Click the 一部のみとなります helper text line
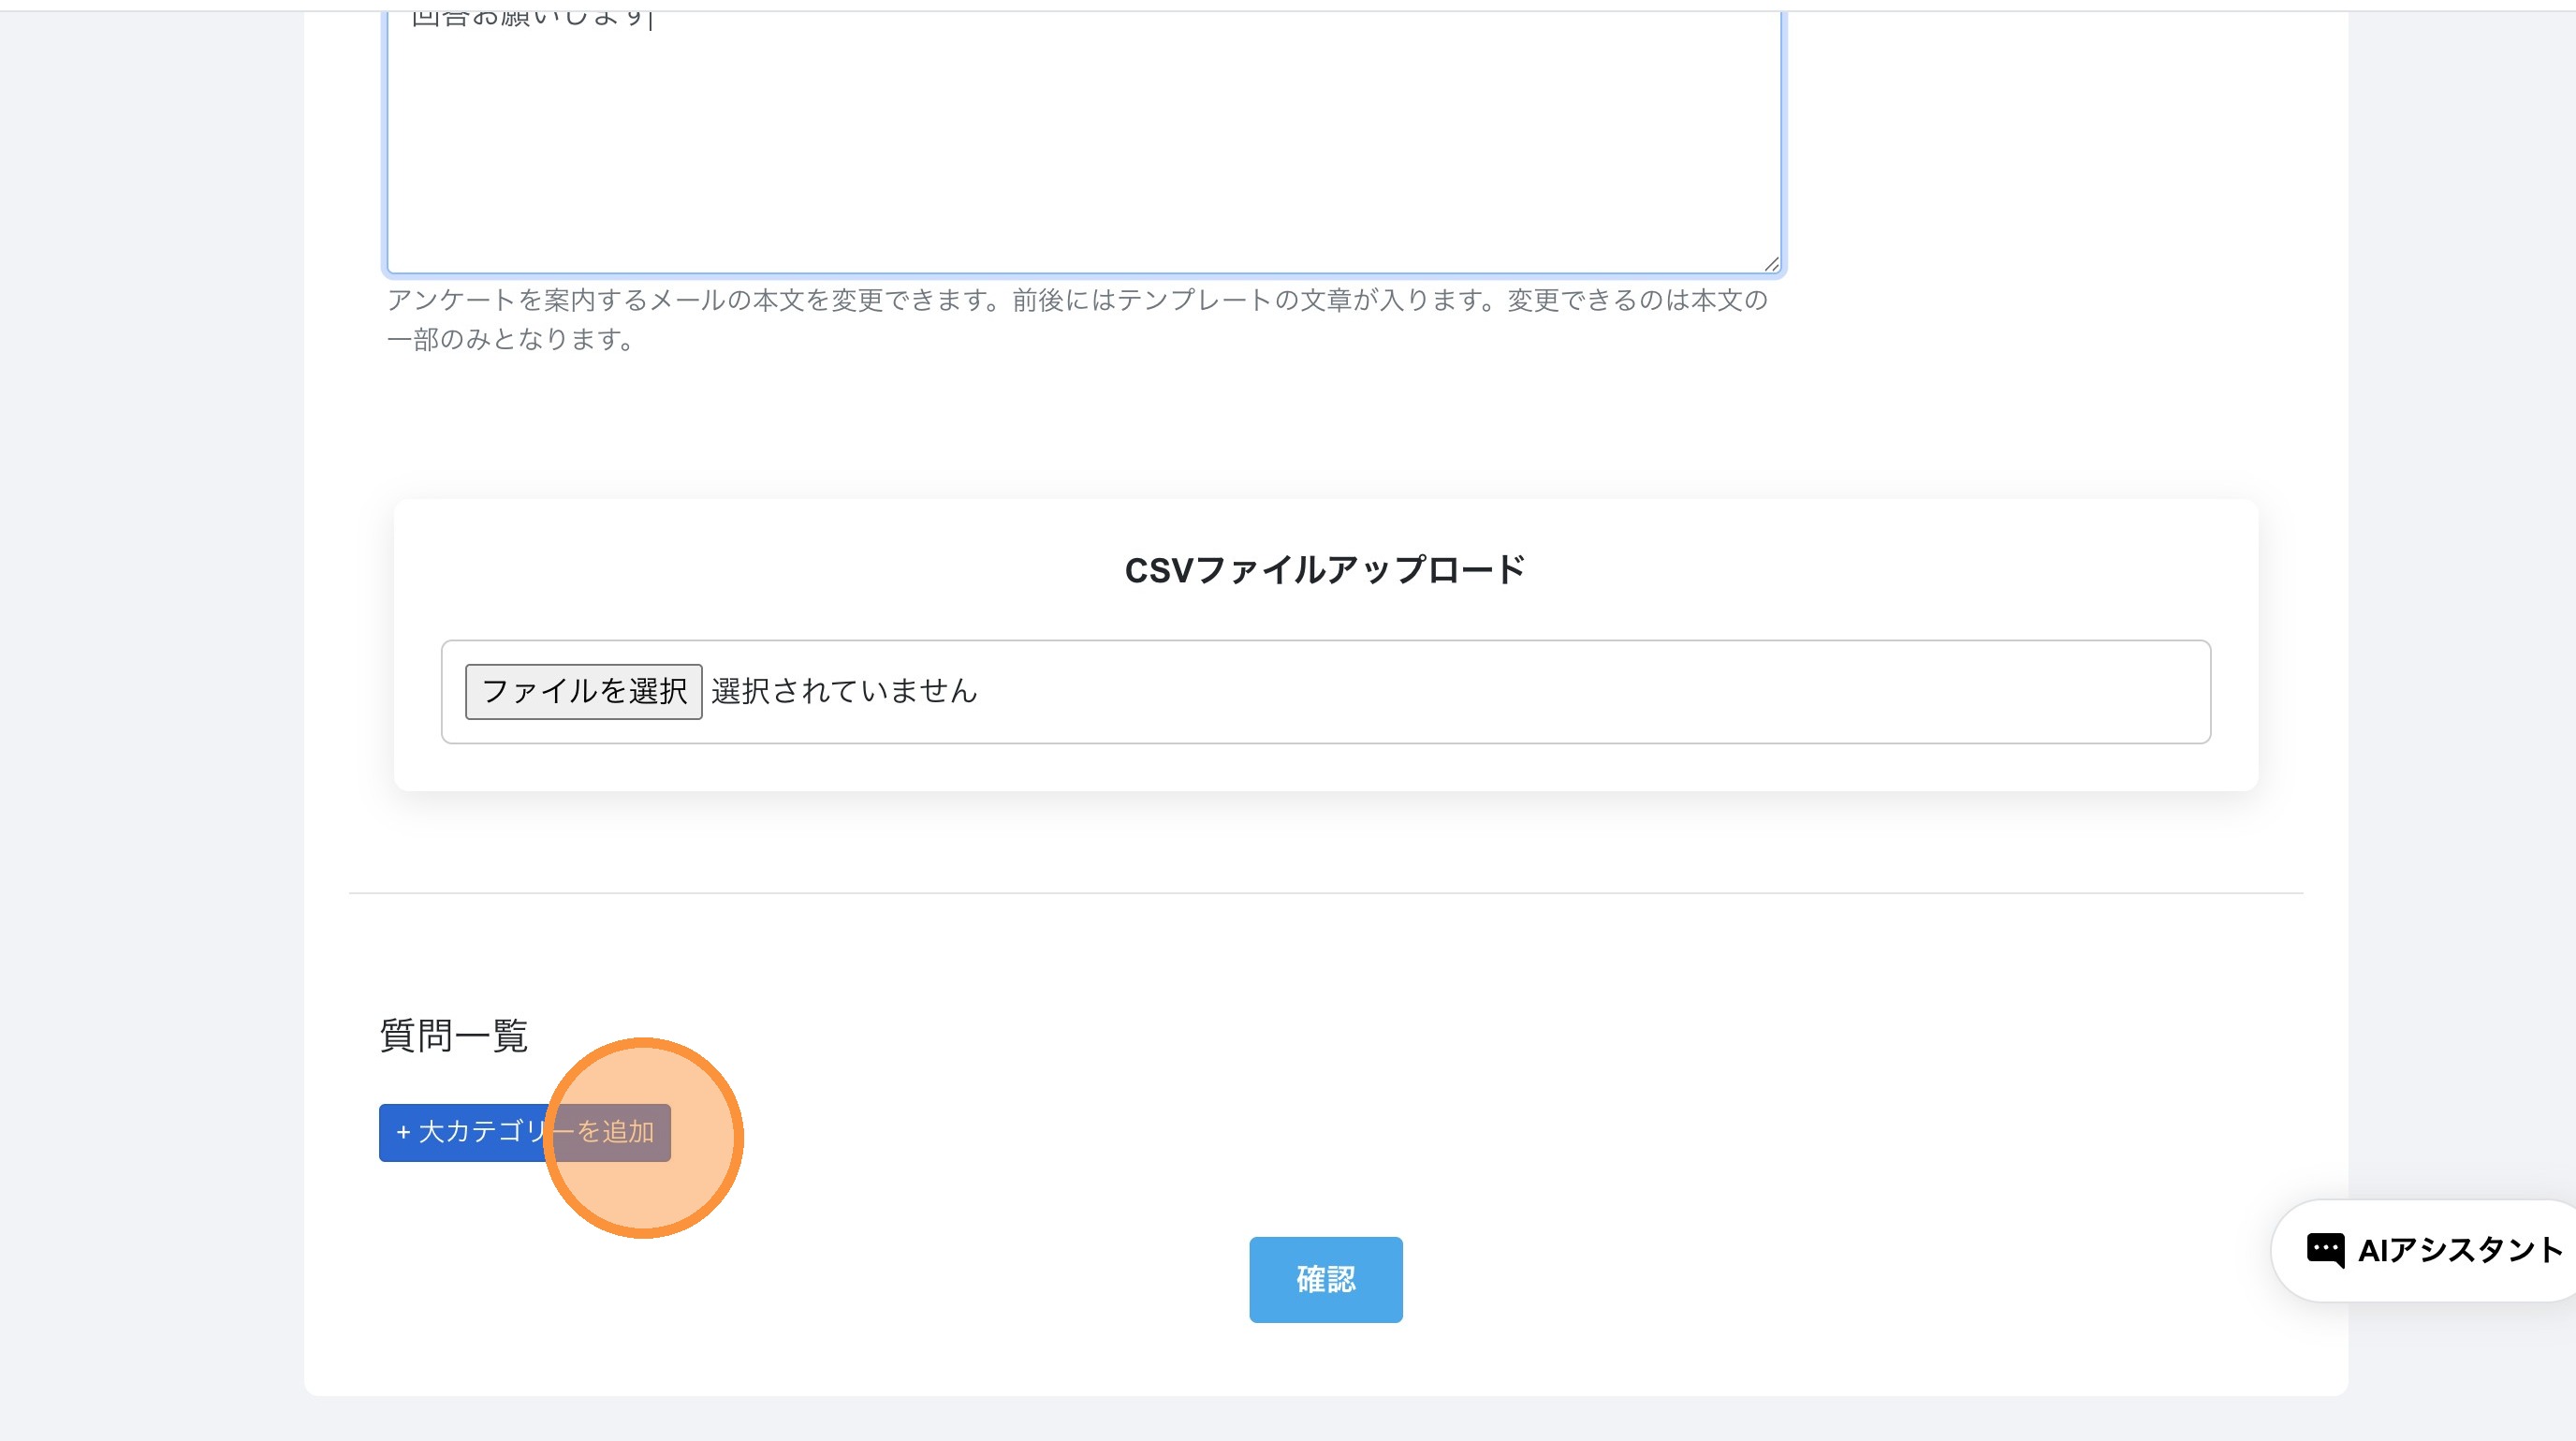The width and height of the screenshot is (2576, 1441). click(510, 340)
